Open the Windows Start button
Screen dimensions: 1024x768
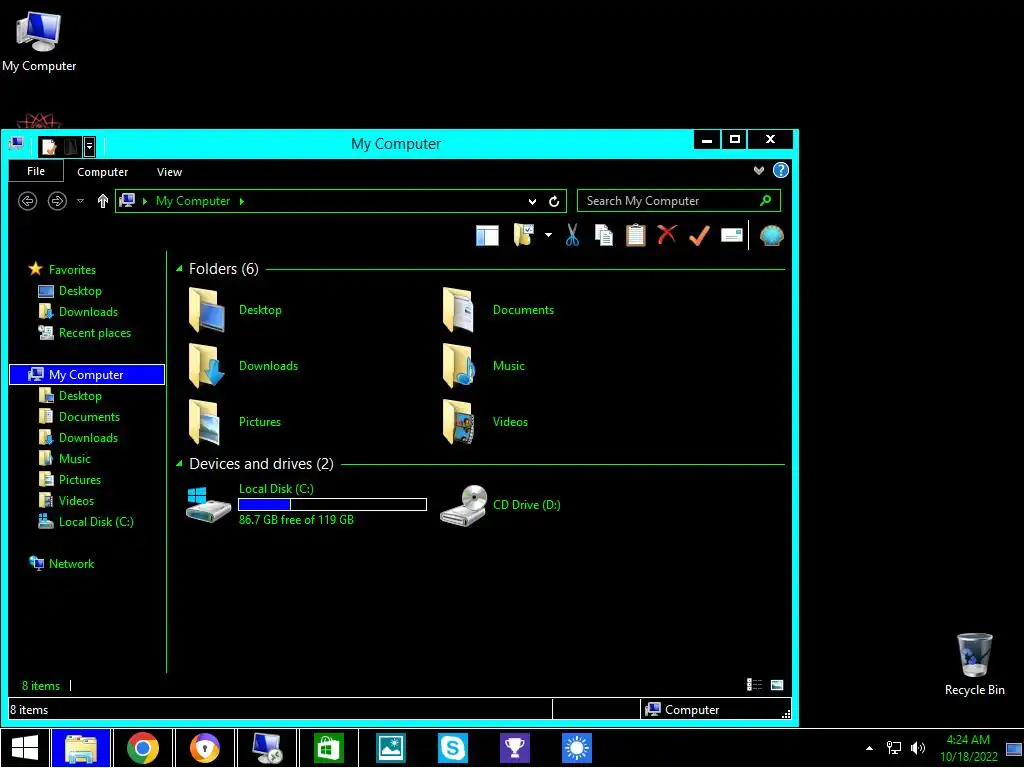25,748
